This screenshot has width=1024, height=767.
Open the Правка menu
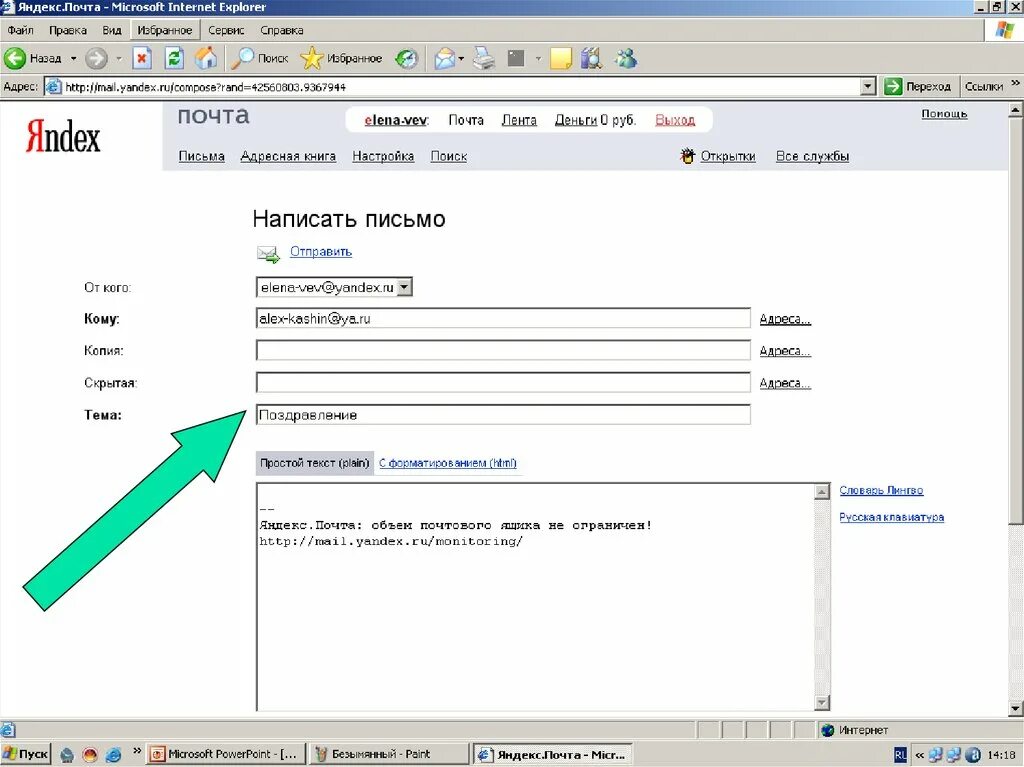(x=68, y=30)
